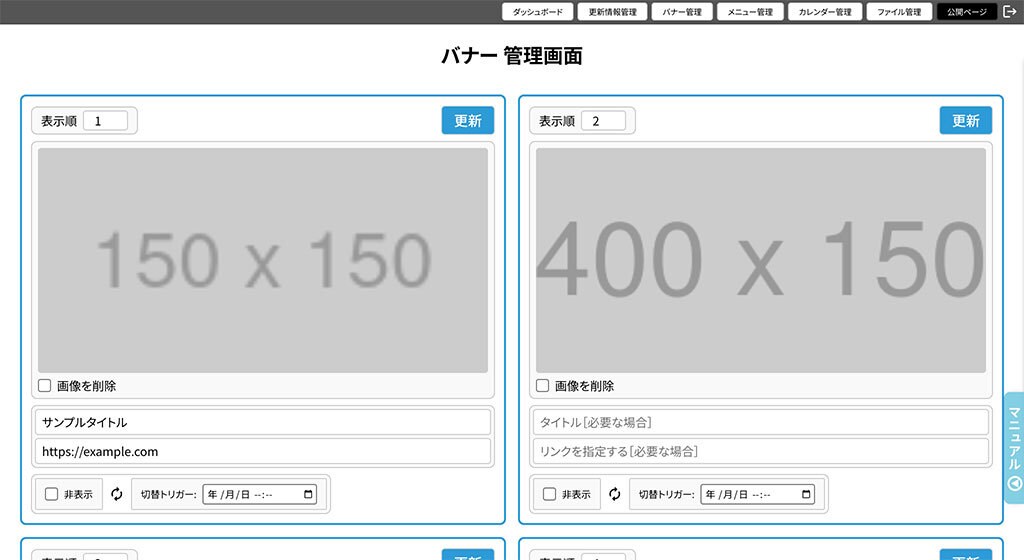The image size is (1024, 560).
Task: Click the バナー 管理画面 heading
Action: 512,56
